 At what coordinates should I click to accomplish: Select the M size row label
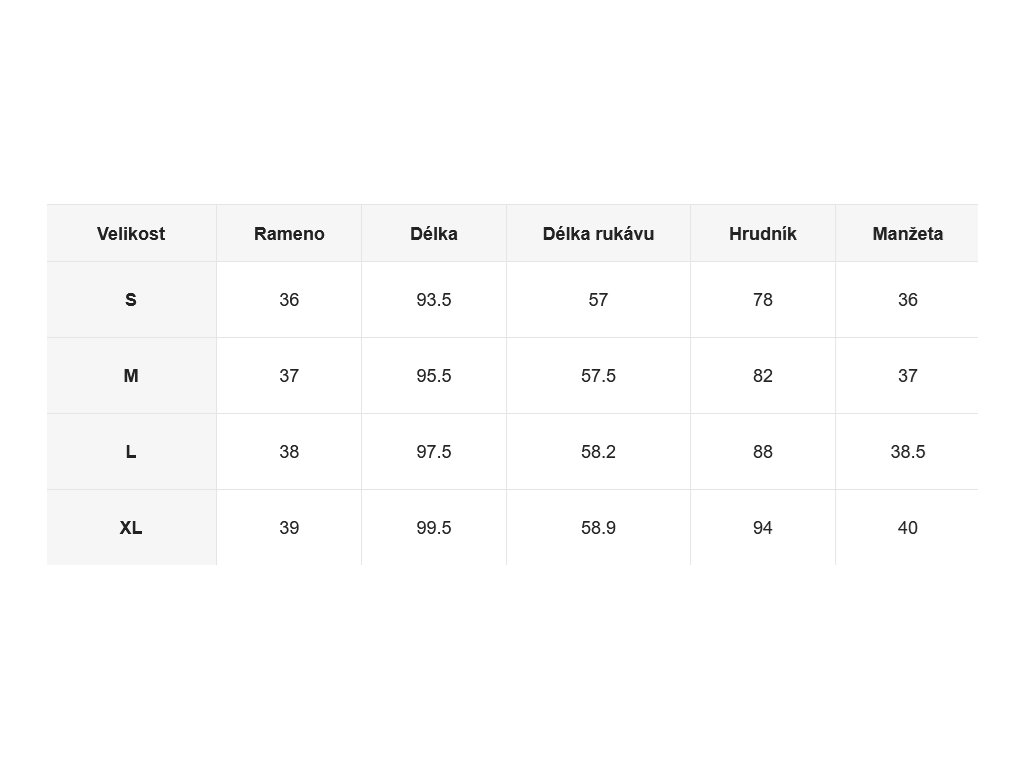tap(131, 376)
